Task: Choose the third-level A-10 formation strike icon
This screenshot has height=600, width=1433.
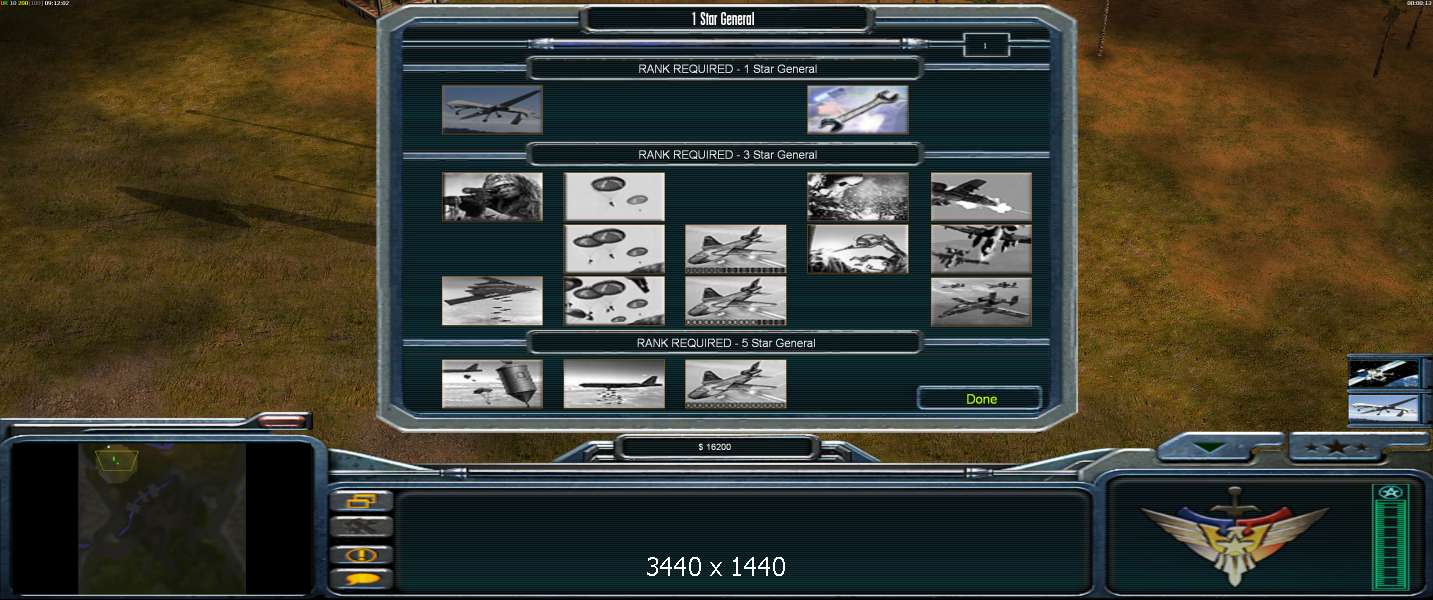Action: 981,301
